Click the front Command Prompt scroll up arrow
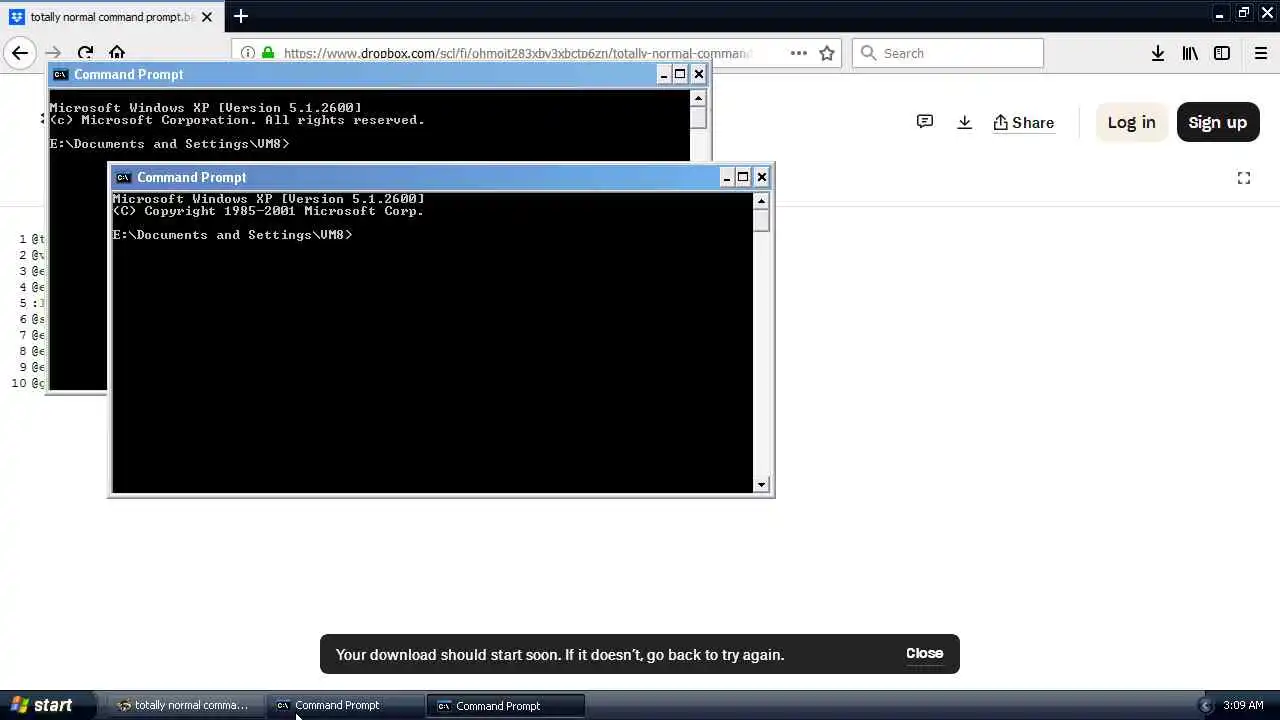 pos(761,201)
